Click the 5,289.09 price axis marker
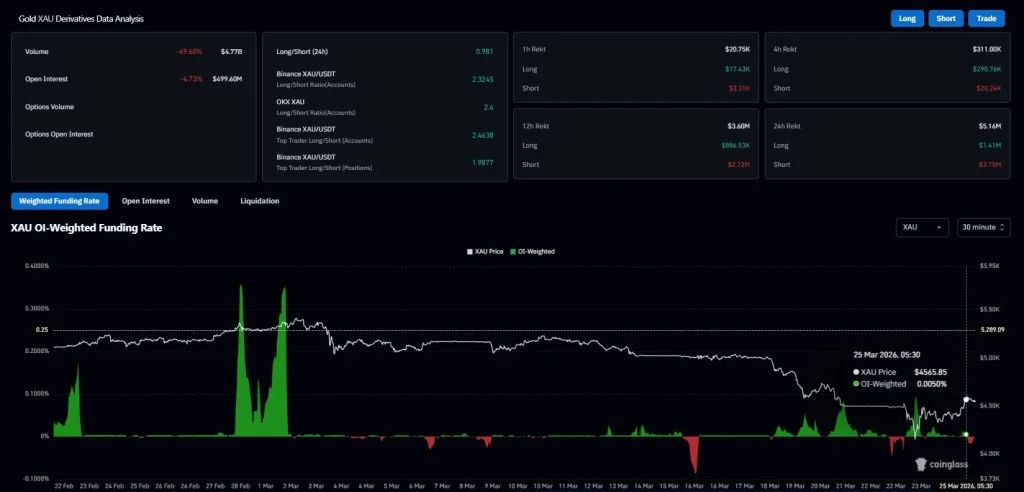The height and width of the screenshot is (492, 1024). [993, 330]
